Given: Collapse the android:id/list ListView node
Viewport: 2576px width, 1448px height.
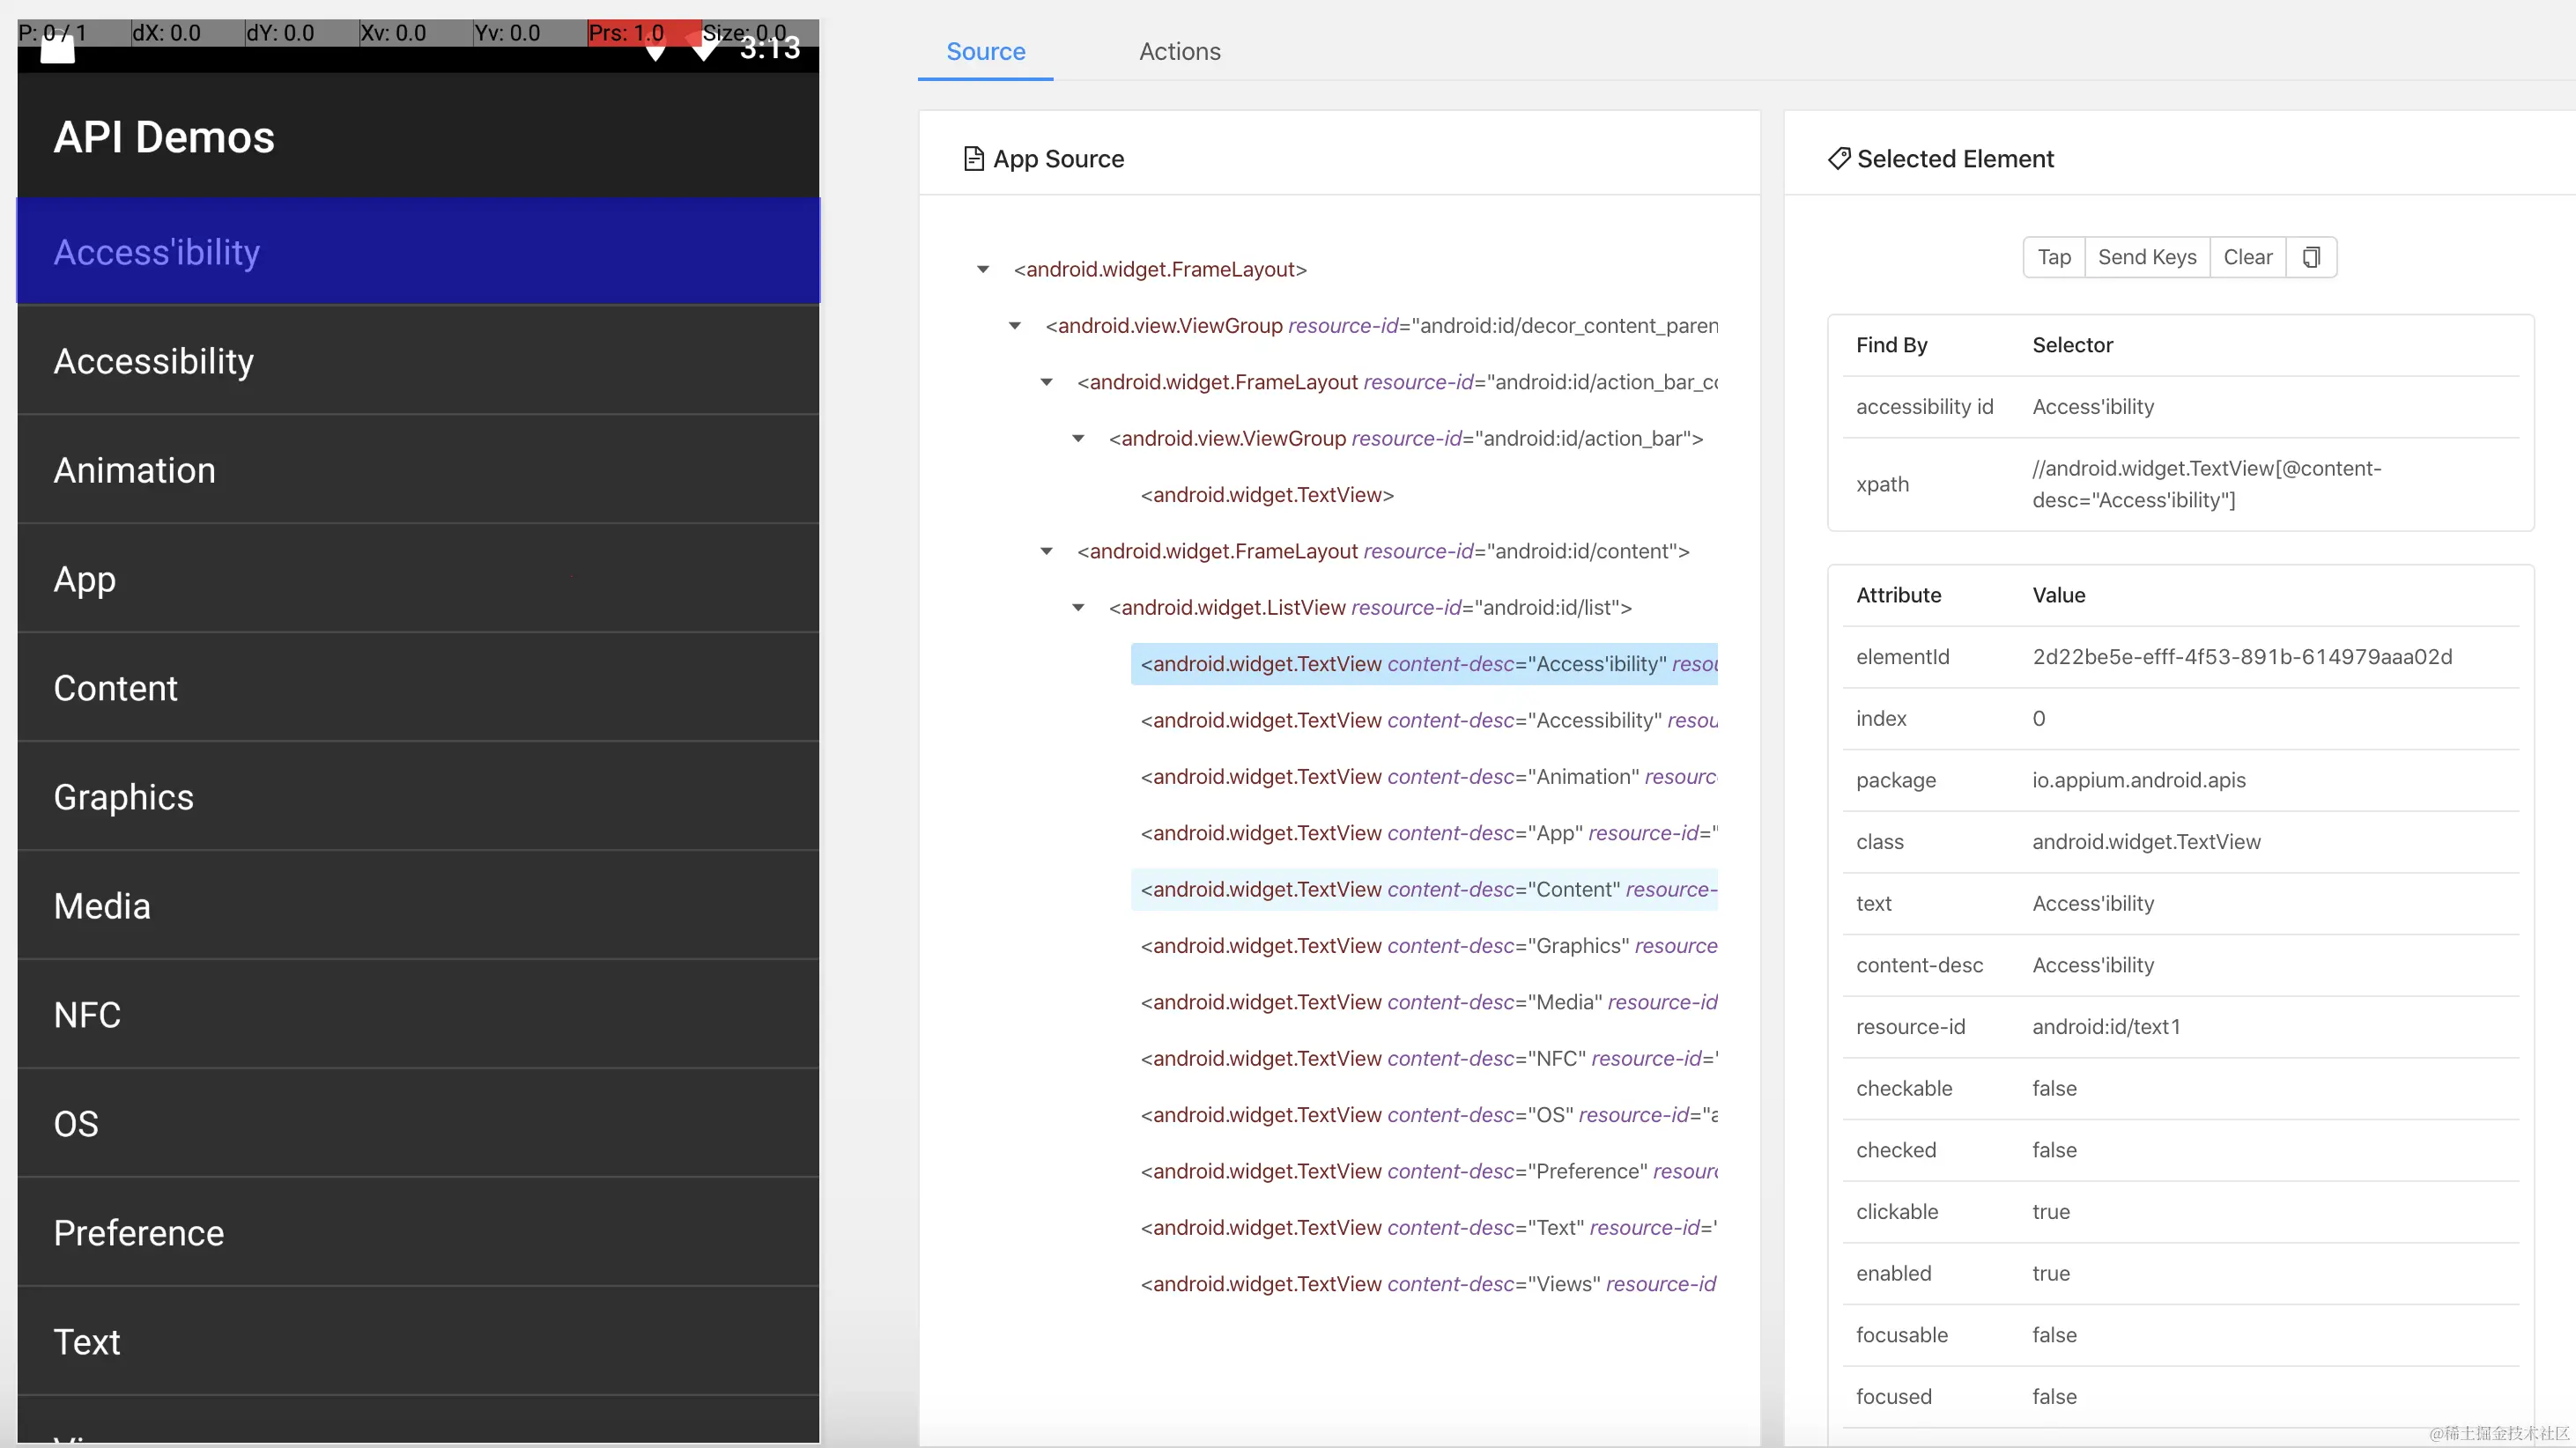Looking at the screenshot, I should [x=1078, y=608].
